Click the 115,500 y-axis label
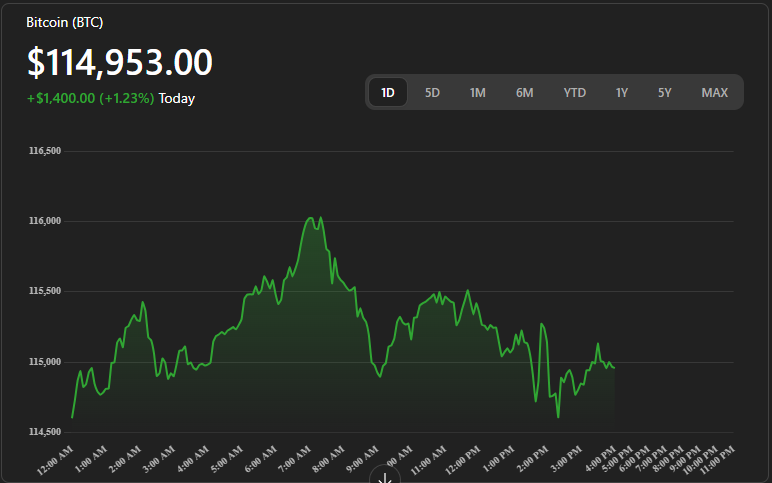772x483 pixels. [x=45, y=291]
